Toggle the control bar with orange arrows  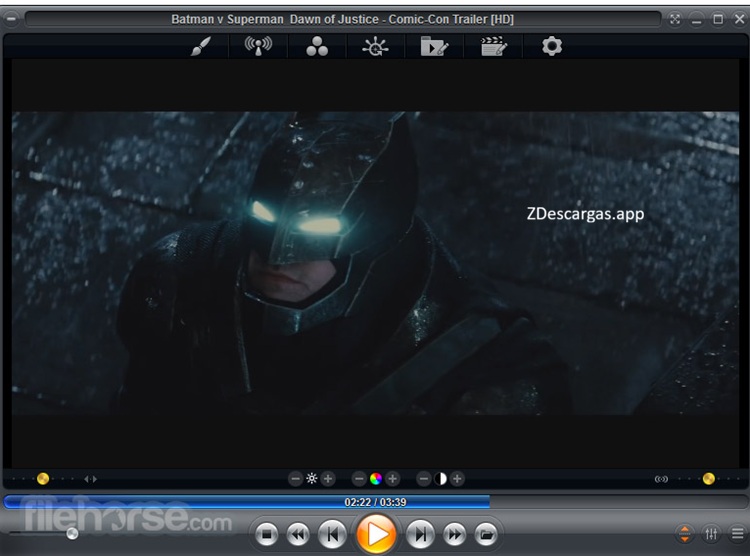(x=685, y=534)
